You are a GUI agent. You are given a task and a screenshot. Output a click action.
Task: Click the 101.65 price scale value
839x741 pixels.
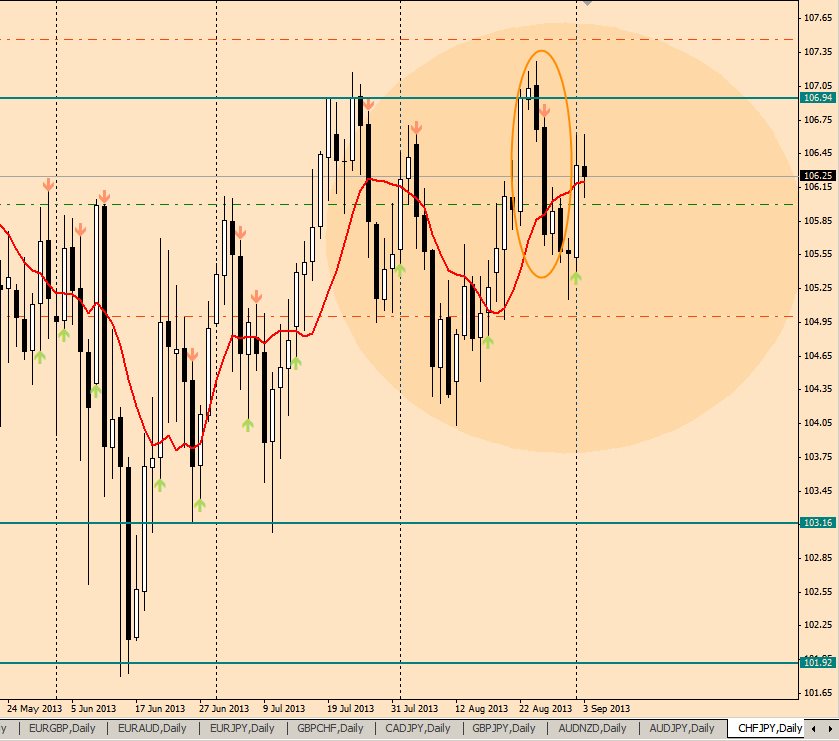818,692
